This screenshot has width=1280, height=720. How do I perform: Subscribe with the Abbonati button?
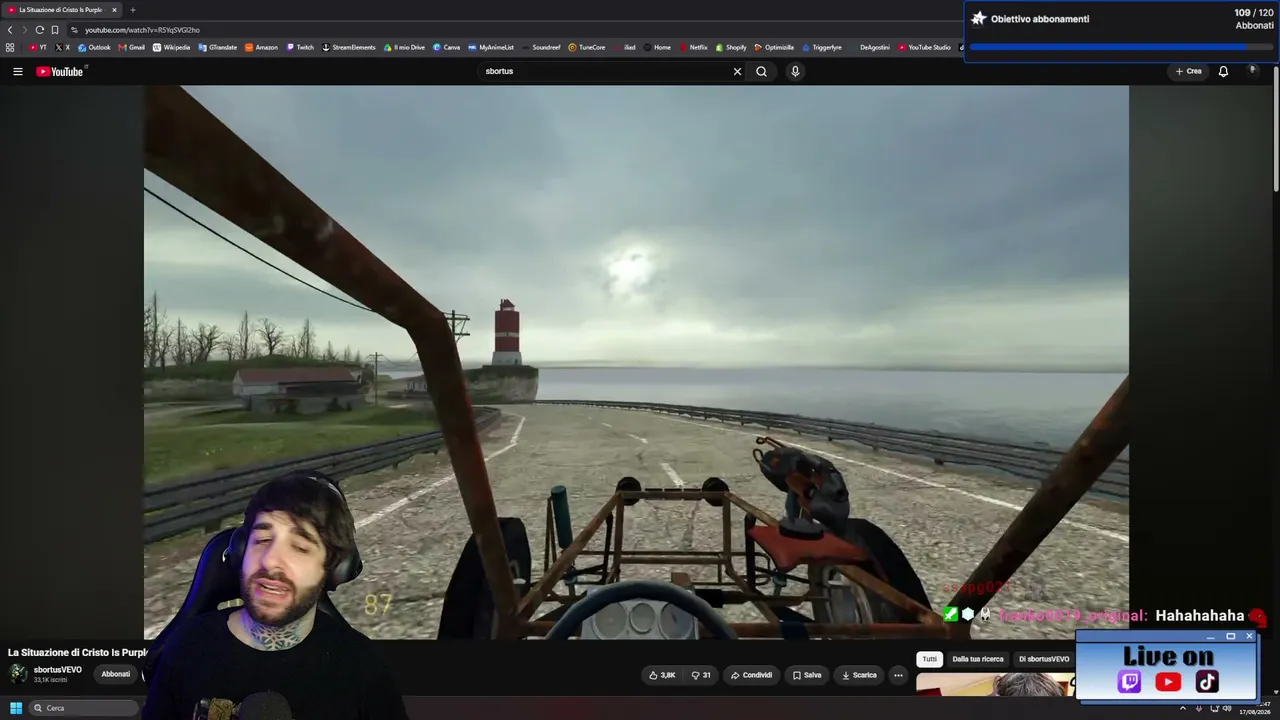click(116, 674)
